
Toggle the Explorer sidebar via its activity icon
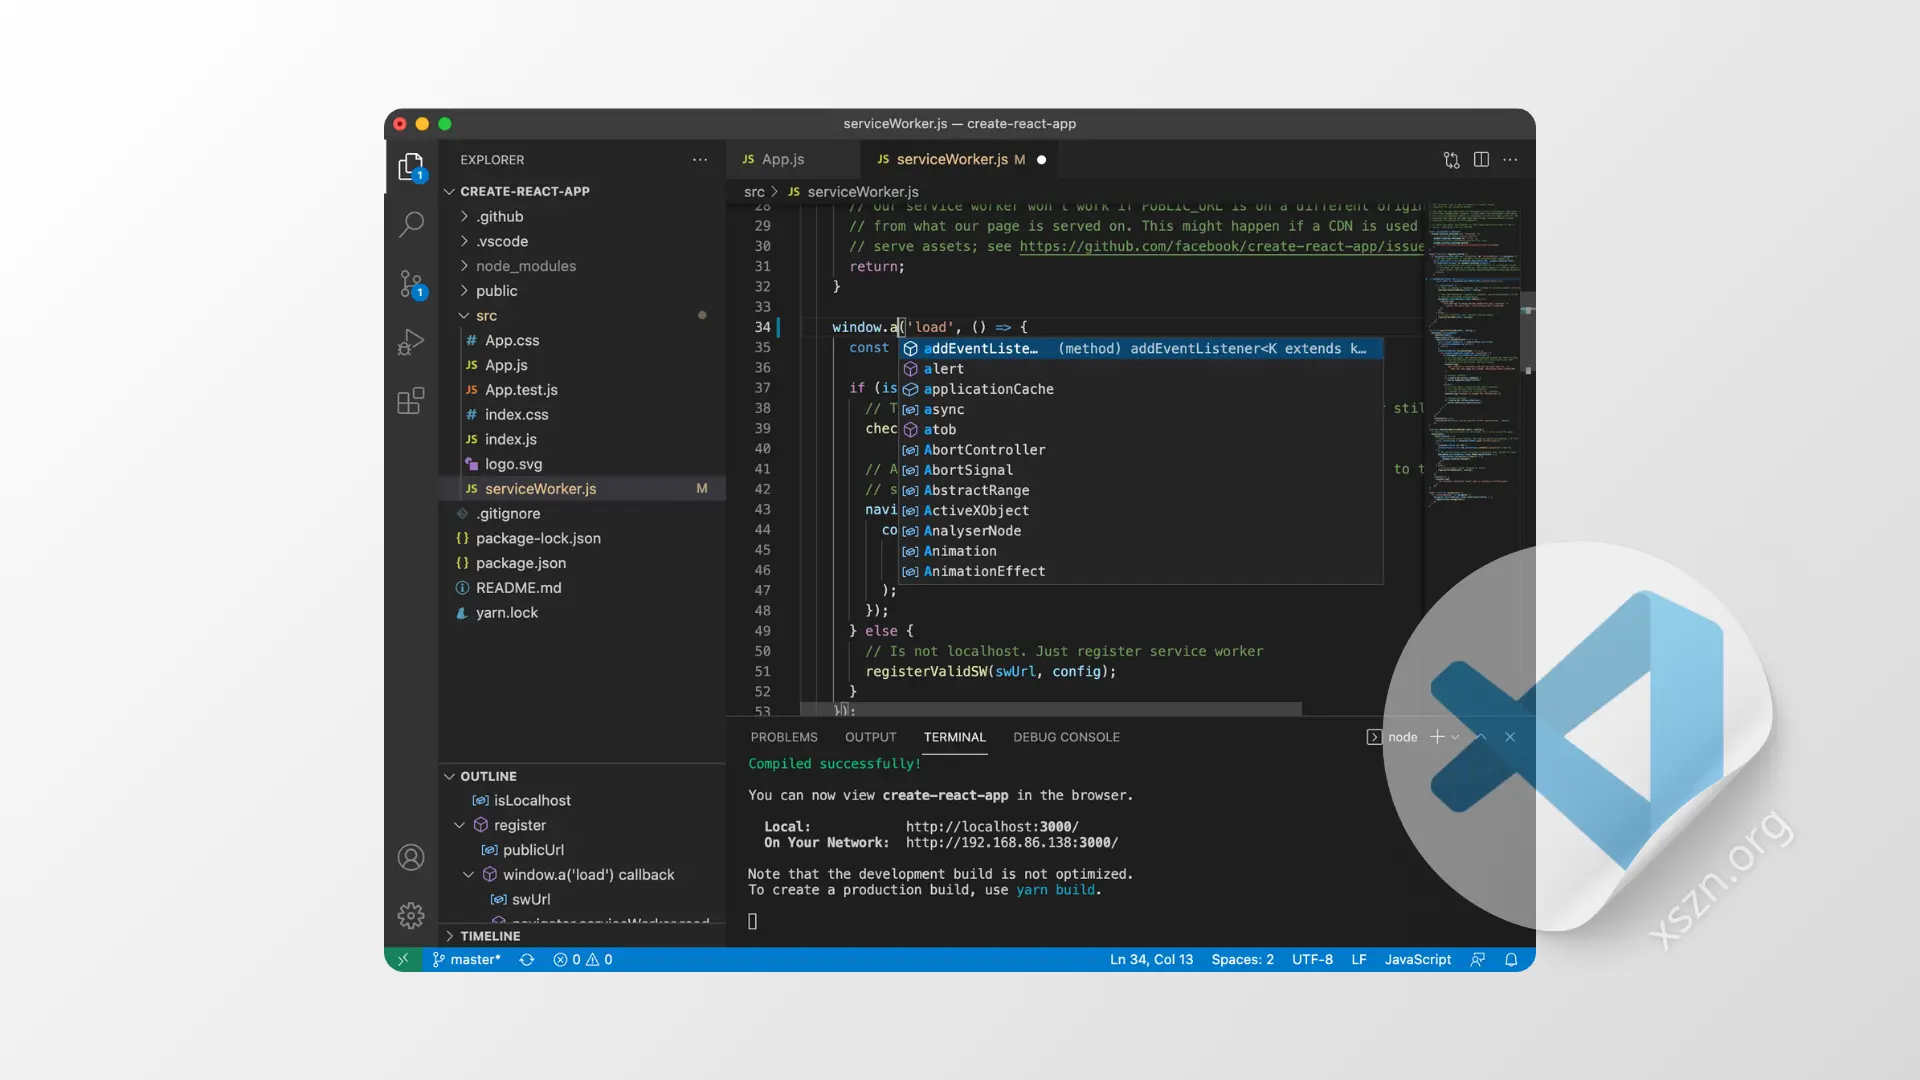coord(411,166)
